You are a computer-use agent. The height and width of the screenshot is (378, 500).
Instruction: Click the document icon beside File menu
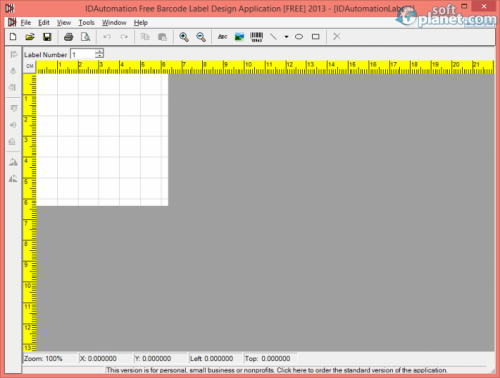(x=12, y=22)
